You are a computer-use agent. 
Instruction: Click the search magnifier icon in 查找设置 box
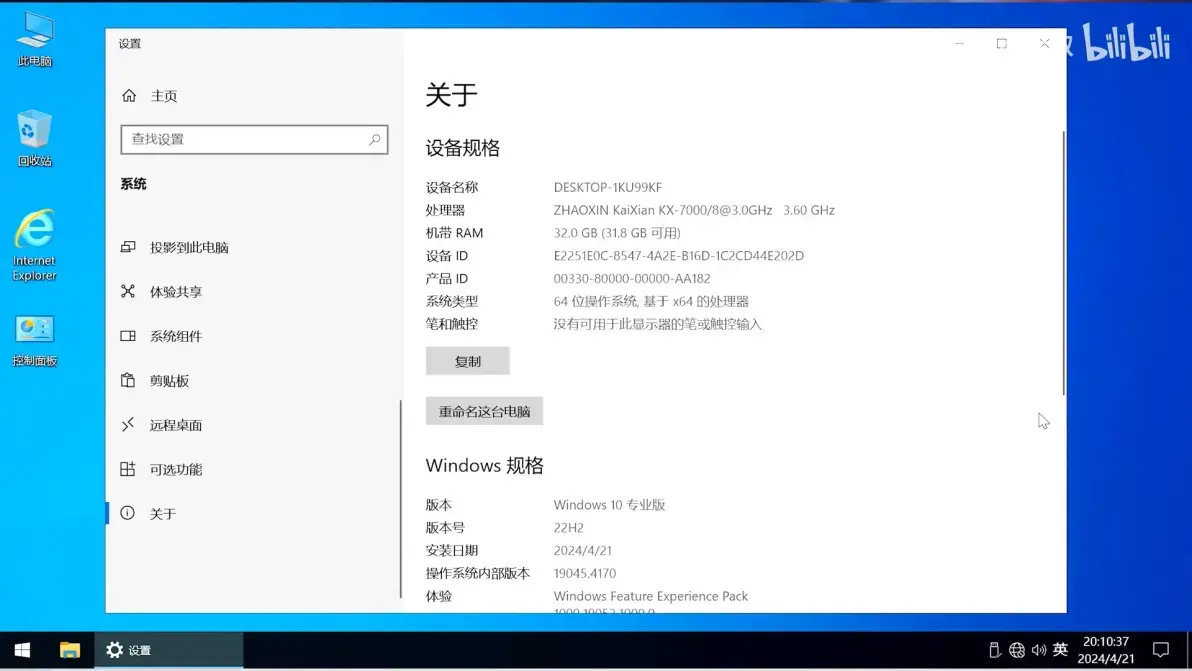[x=375, y=140]
